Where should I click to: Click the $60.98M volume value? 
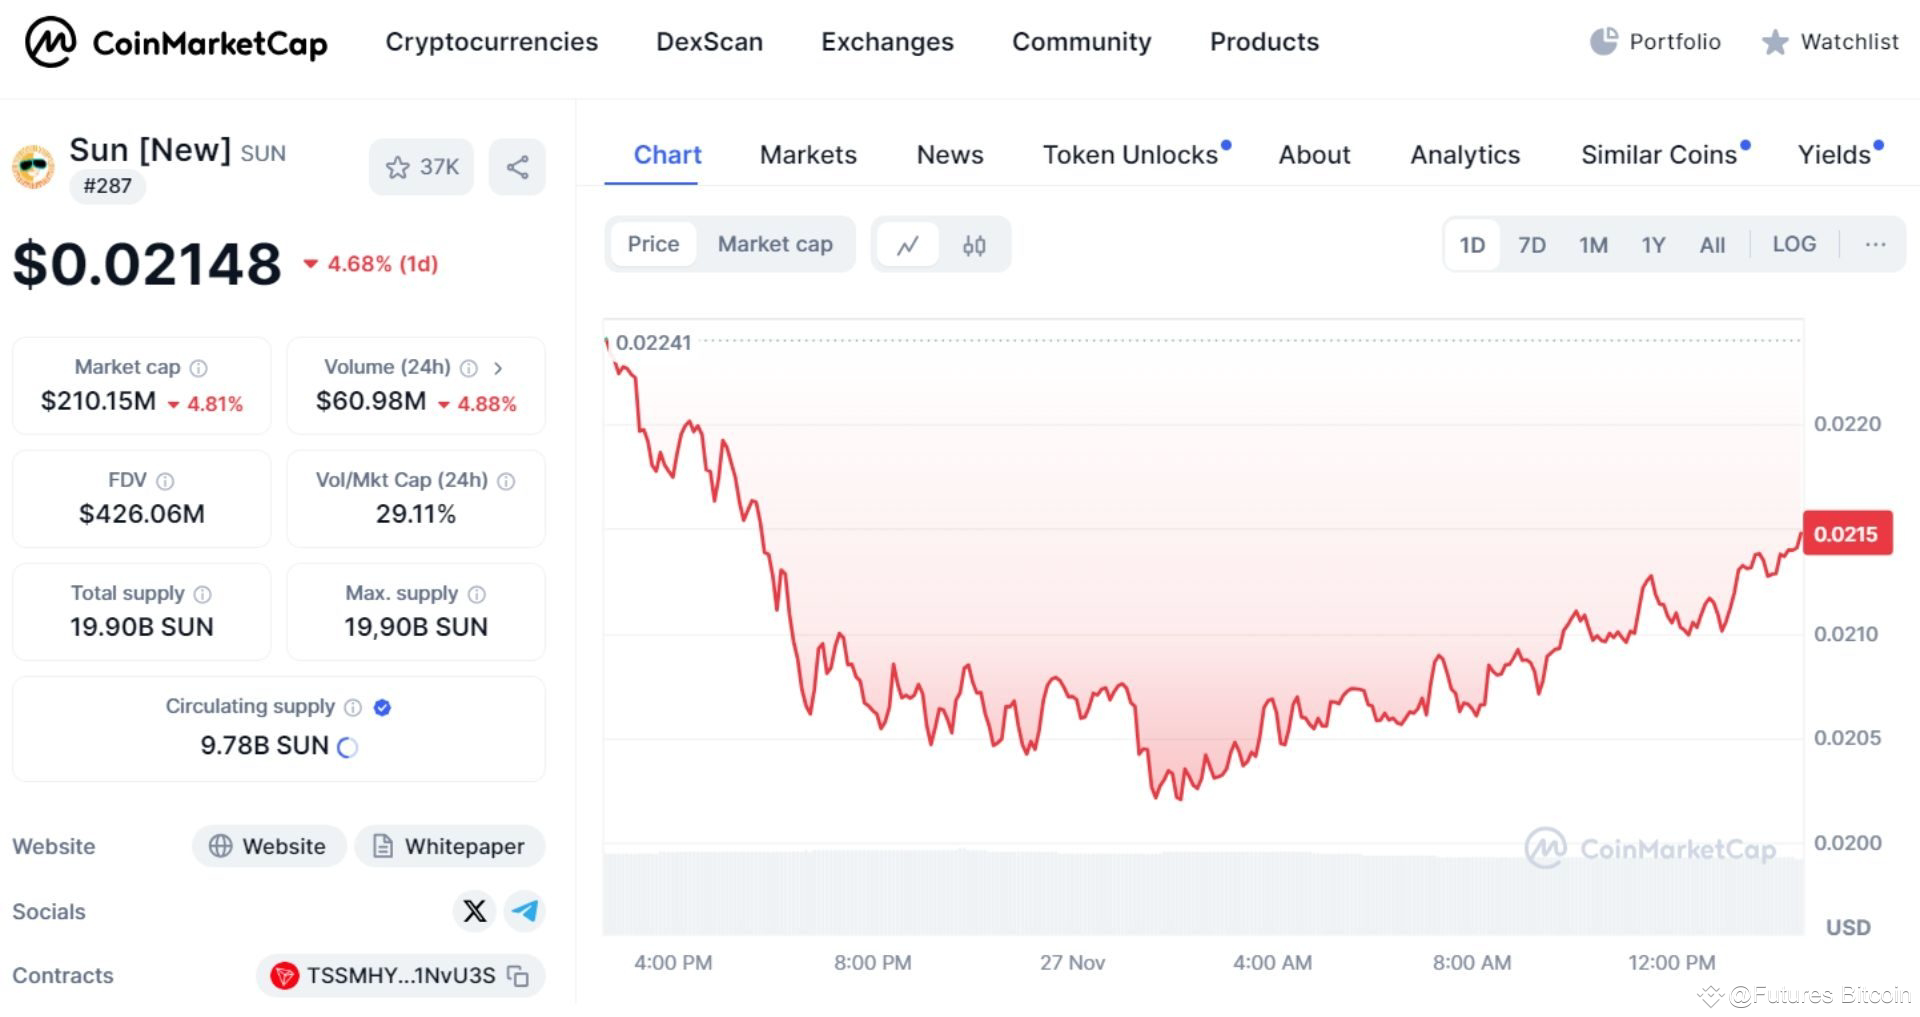tap(371, 402)
